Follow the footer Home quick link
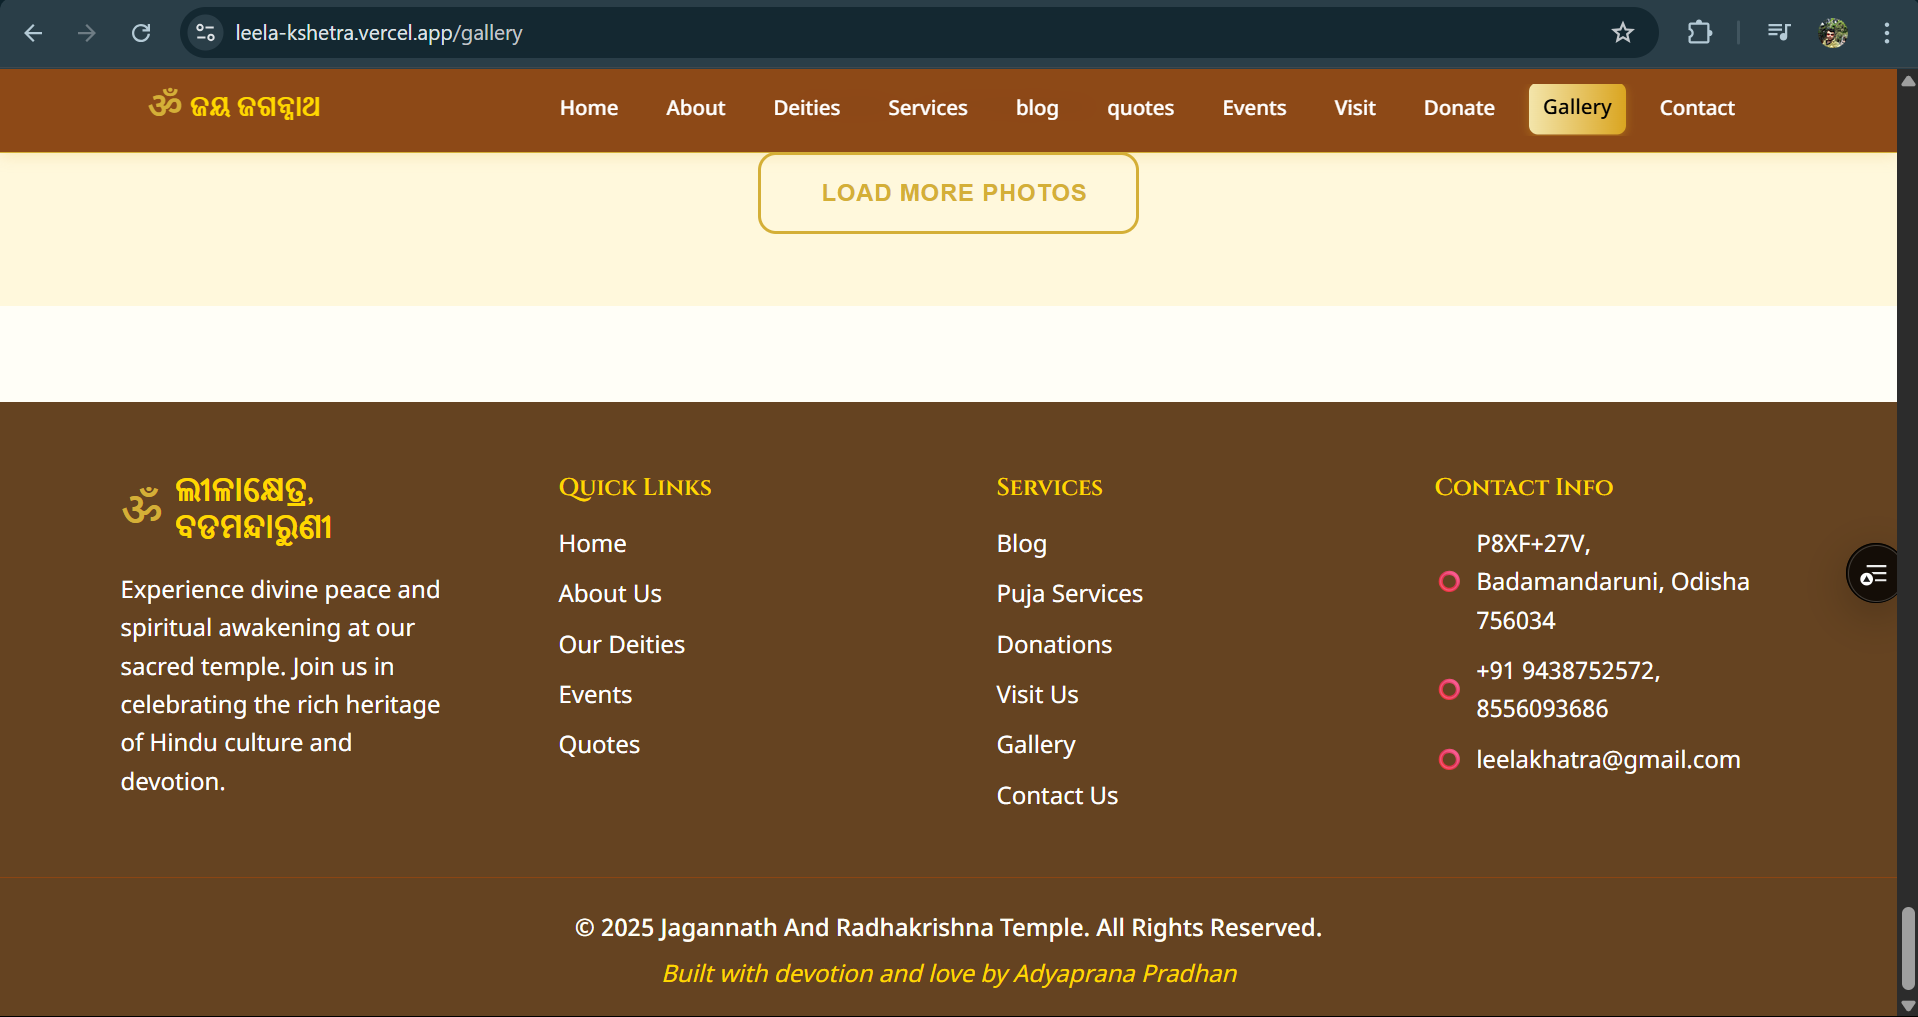Screen dimensions: 1918x1017 click(x=592, y=544)
